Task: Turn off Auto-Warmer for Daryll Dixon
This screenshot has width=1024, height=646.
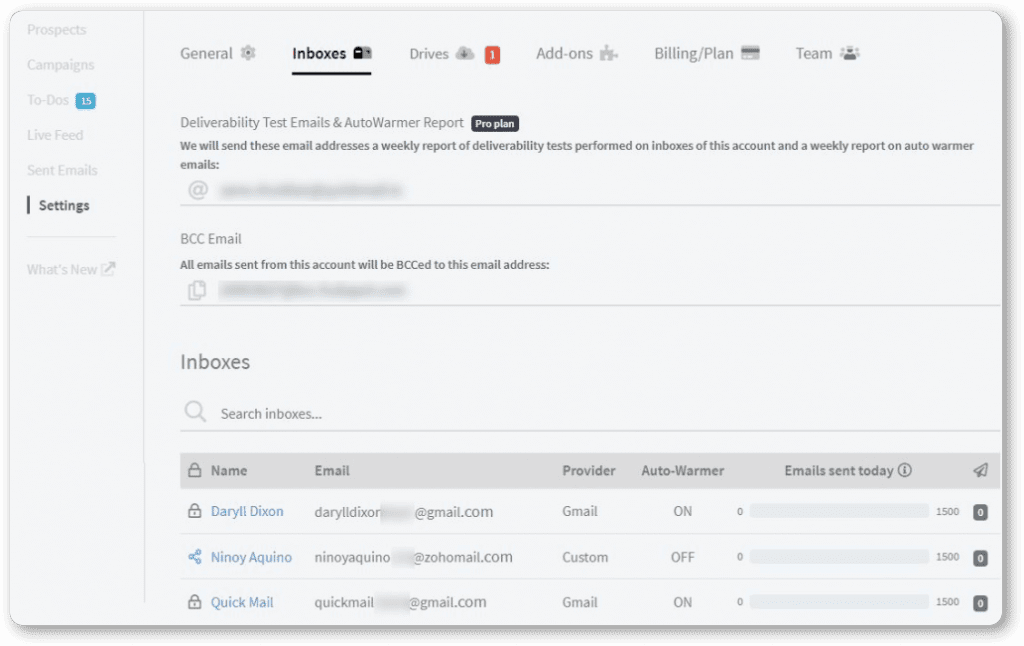Action: 683,511
